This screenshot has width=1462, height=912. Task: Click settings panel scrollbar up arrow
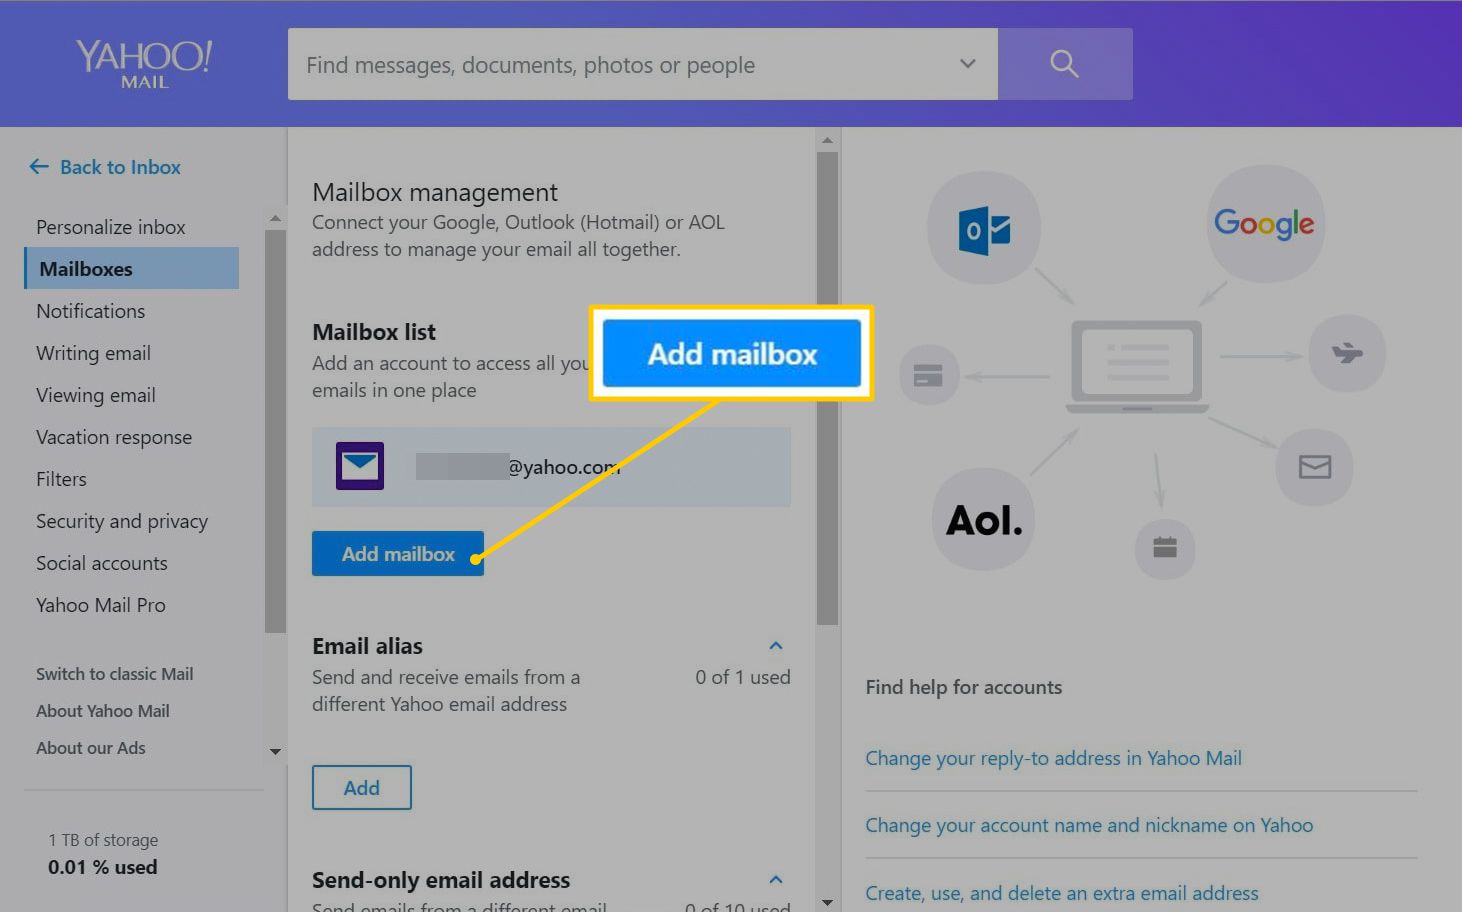pyautogui.click(x=827, y=140)
